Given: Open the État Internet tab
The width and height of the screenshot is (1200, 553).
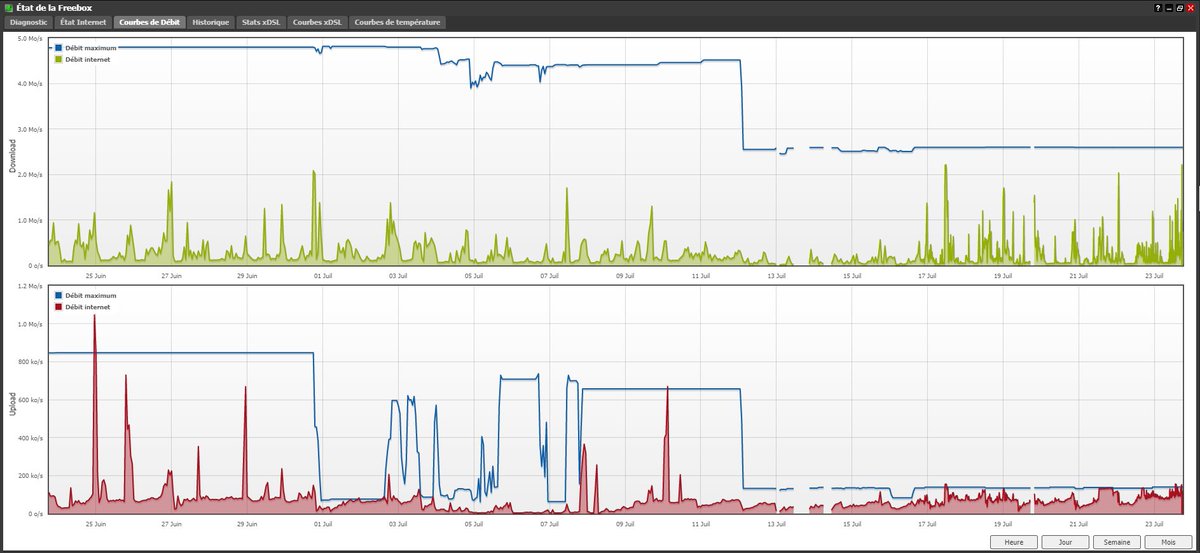Looking at the screenshot, I should coord(83,22).
